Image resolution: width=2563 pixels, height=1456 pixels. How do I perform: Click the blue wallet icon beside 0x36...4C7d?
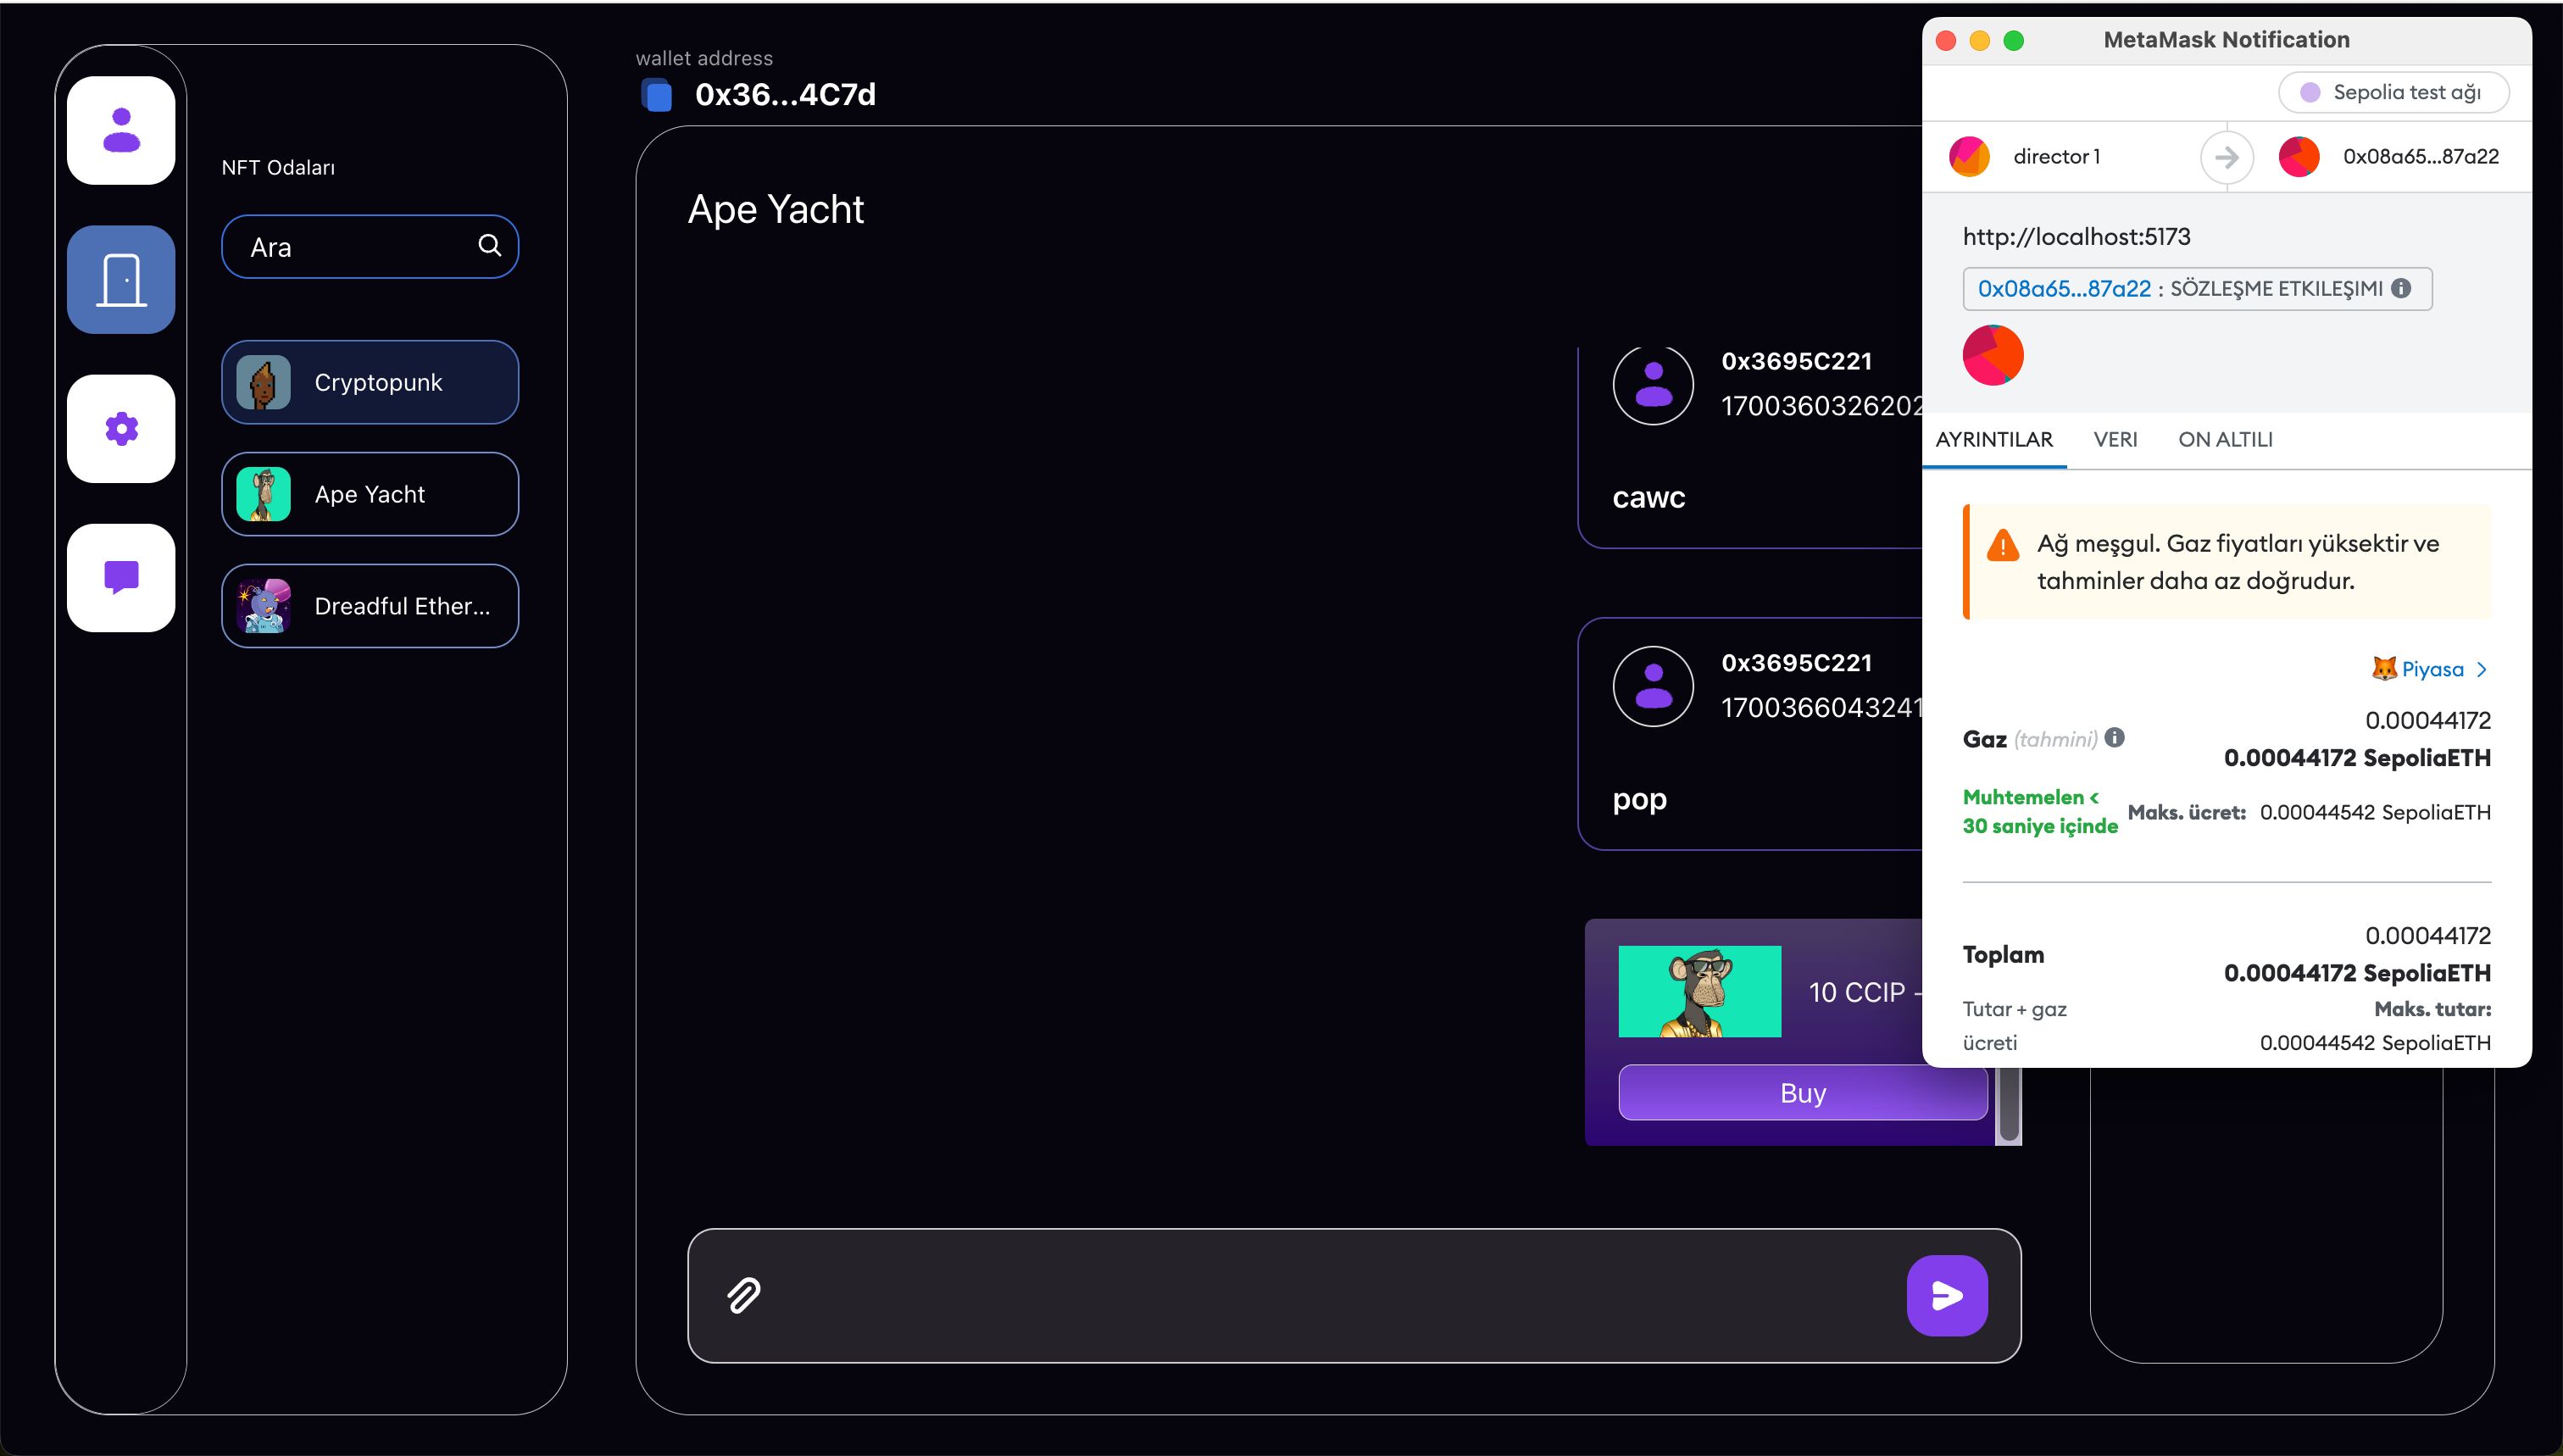pyautogui.click(x=657, y=95)
